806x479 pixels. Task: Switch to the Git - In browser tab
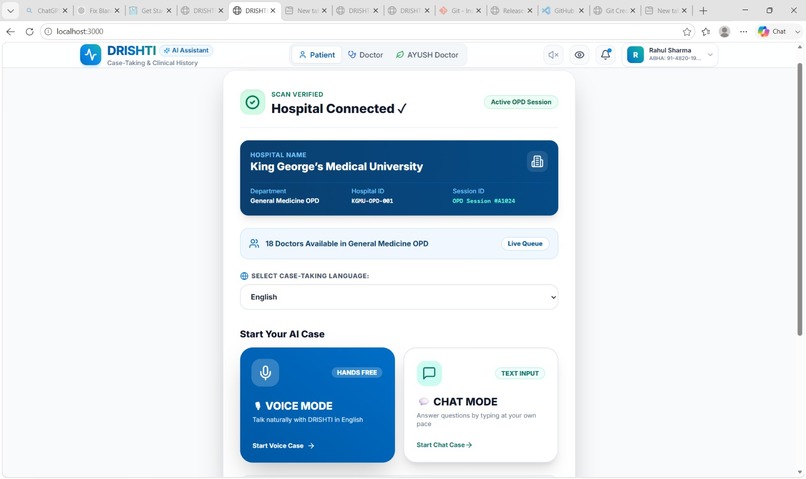coord(460,10)
